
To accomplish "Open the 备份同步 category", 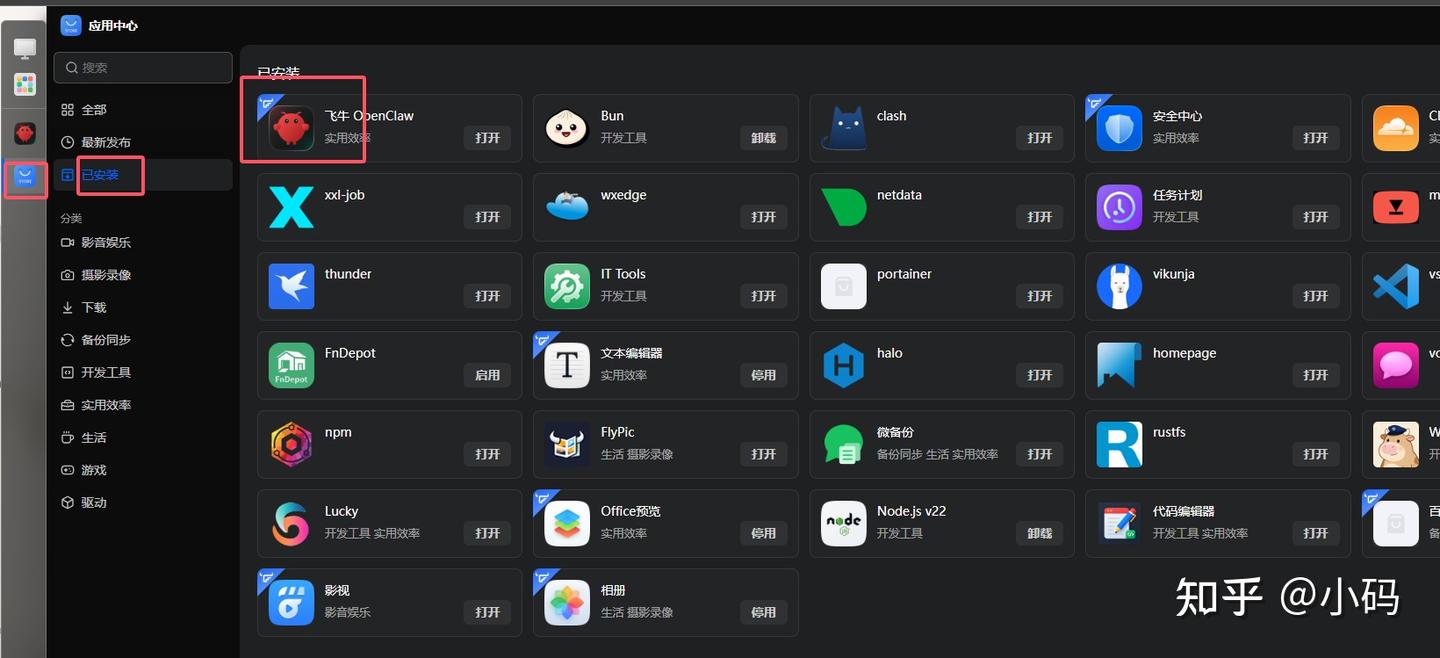I will [x=144, y=339].
